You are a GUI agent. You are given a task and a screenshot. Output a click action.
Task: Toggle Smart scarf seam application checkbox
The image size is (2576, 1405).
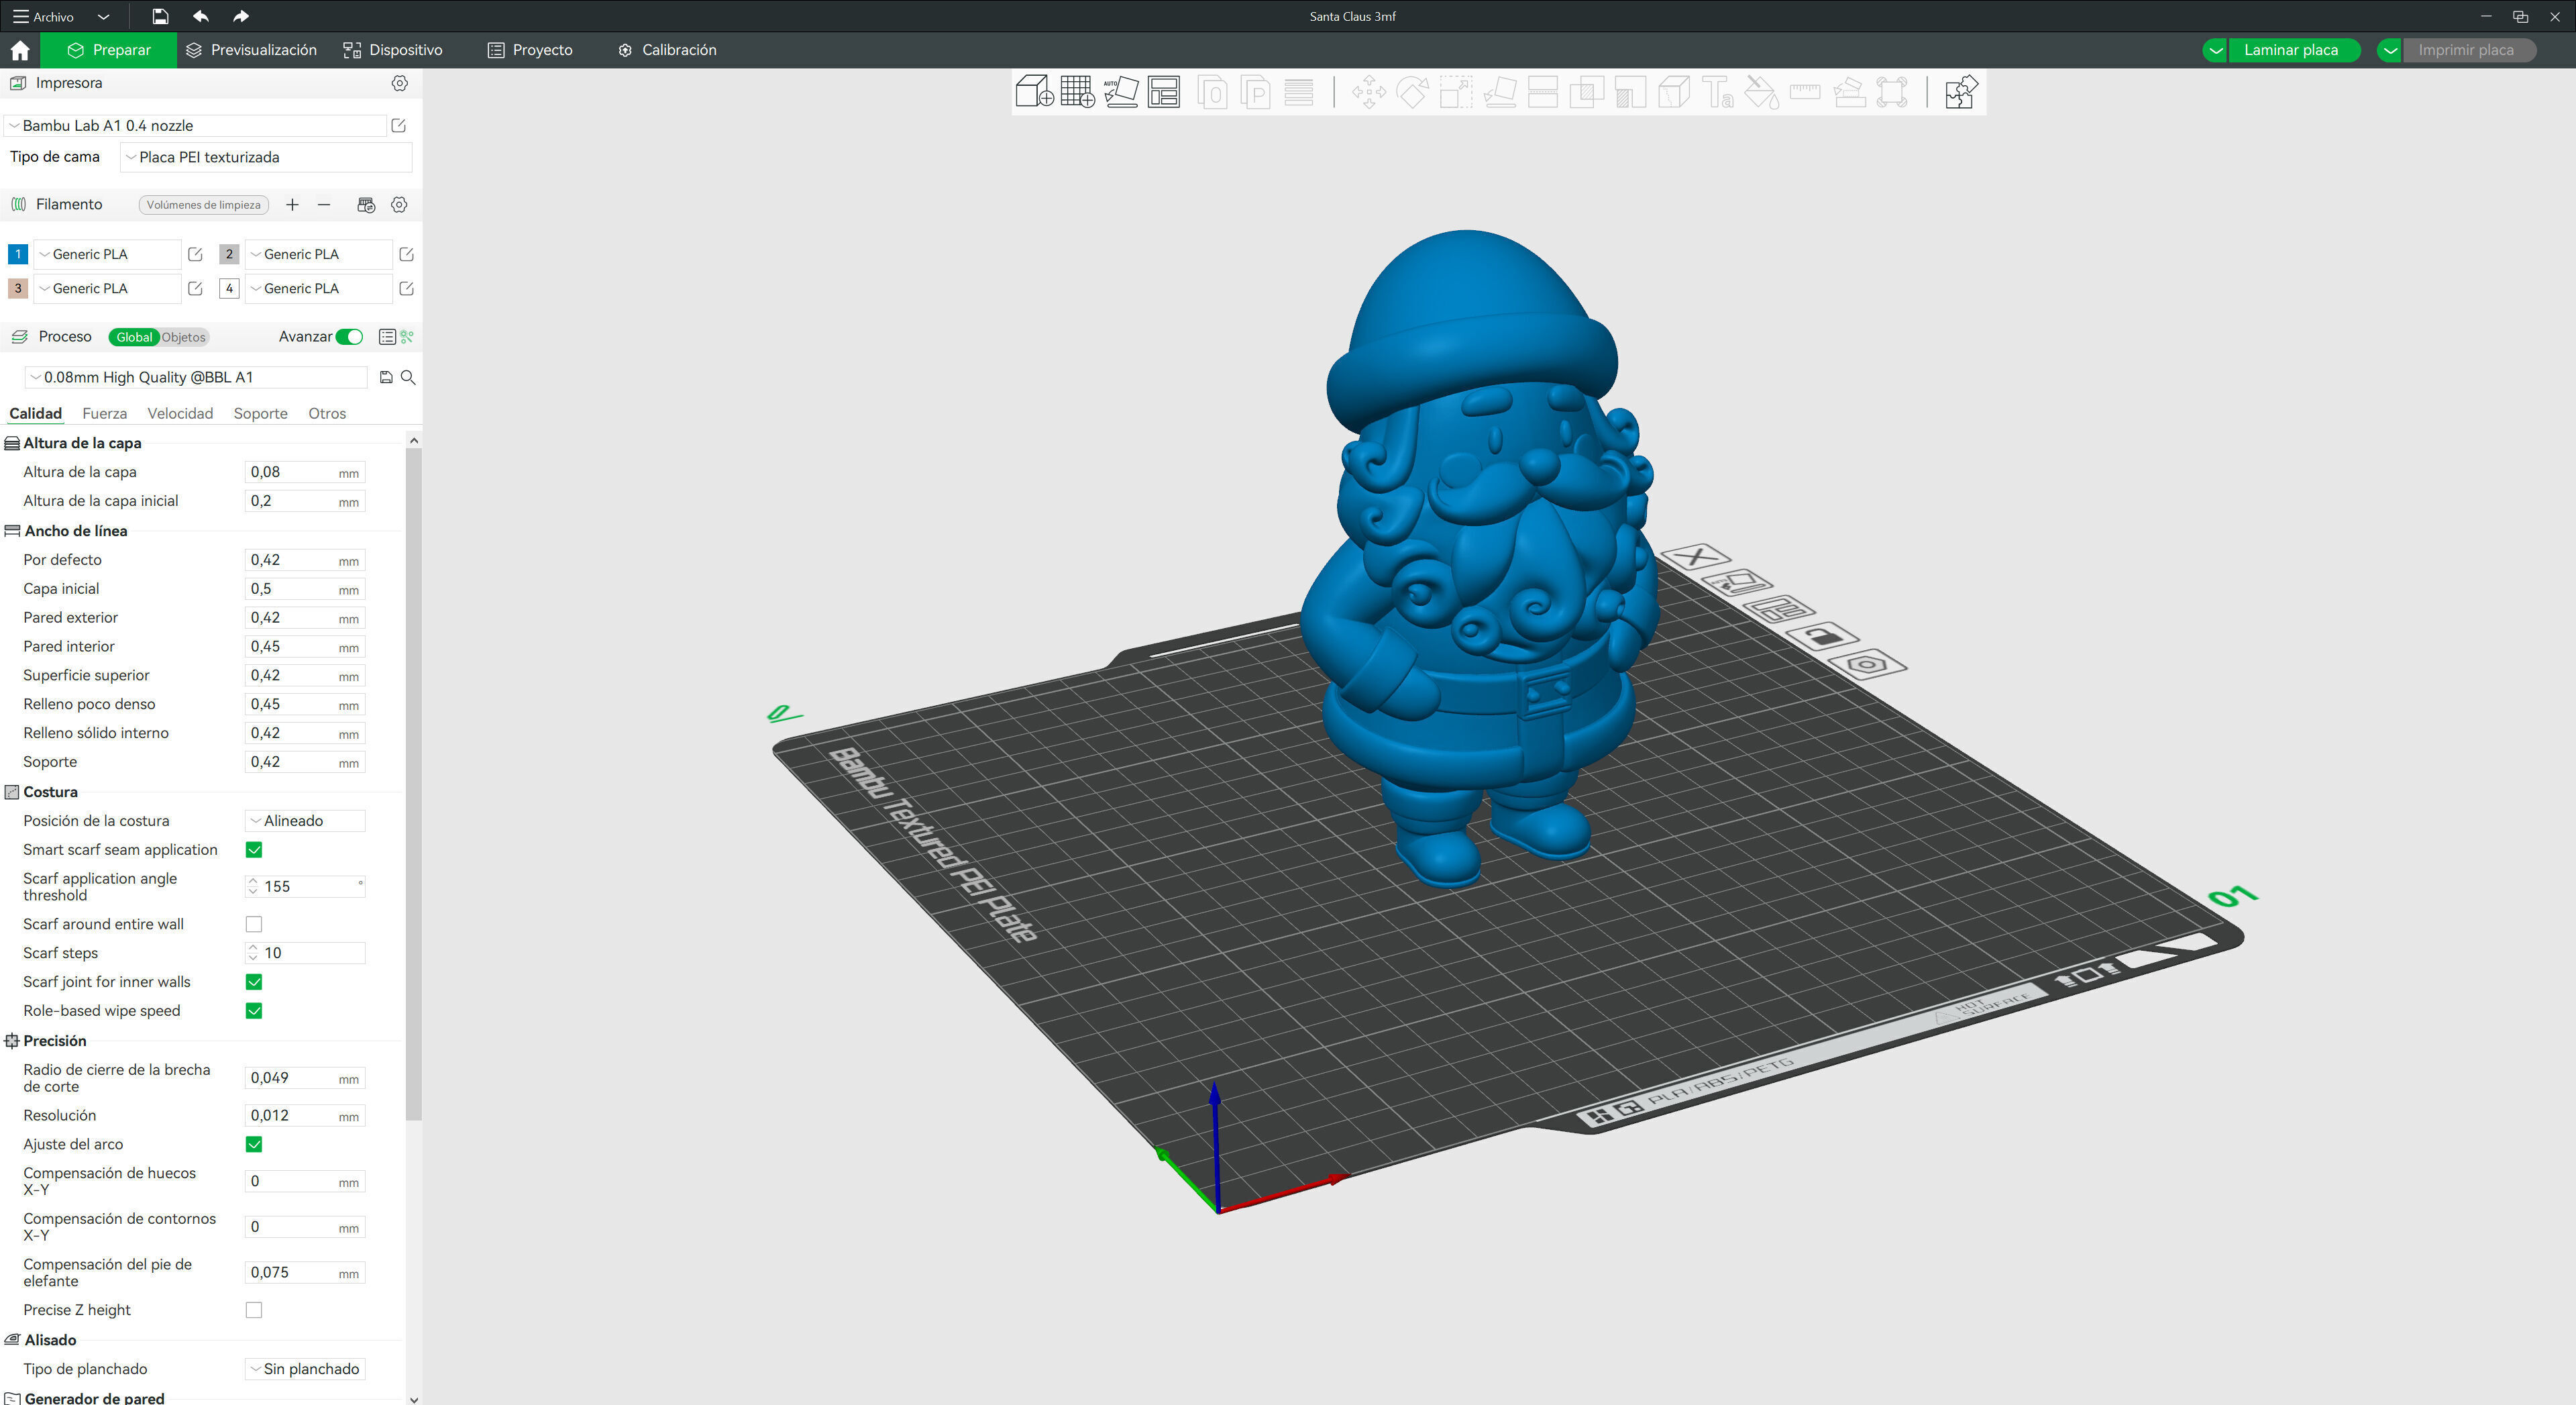tap(254, 850)
